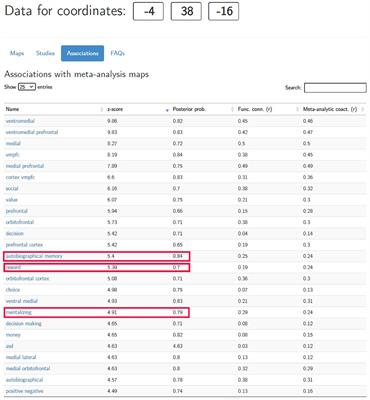Open the autobiographical memory term link

coord(34,256)
